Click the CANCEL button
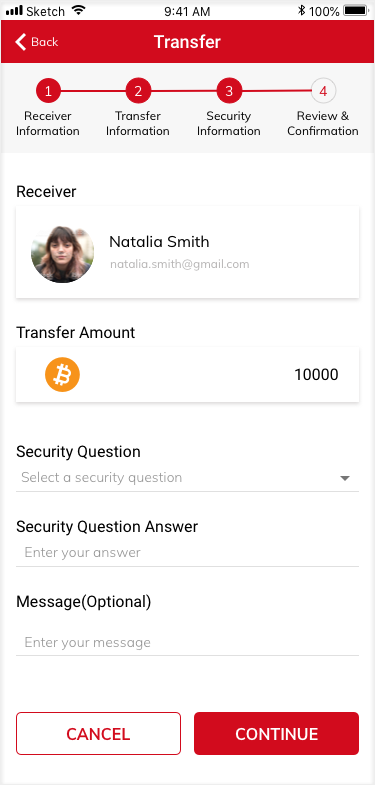 point(98,733)
